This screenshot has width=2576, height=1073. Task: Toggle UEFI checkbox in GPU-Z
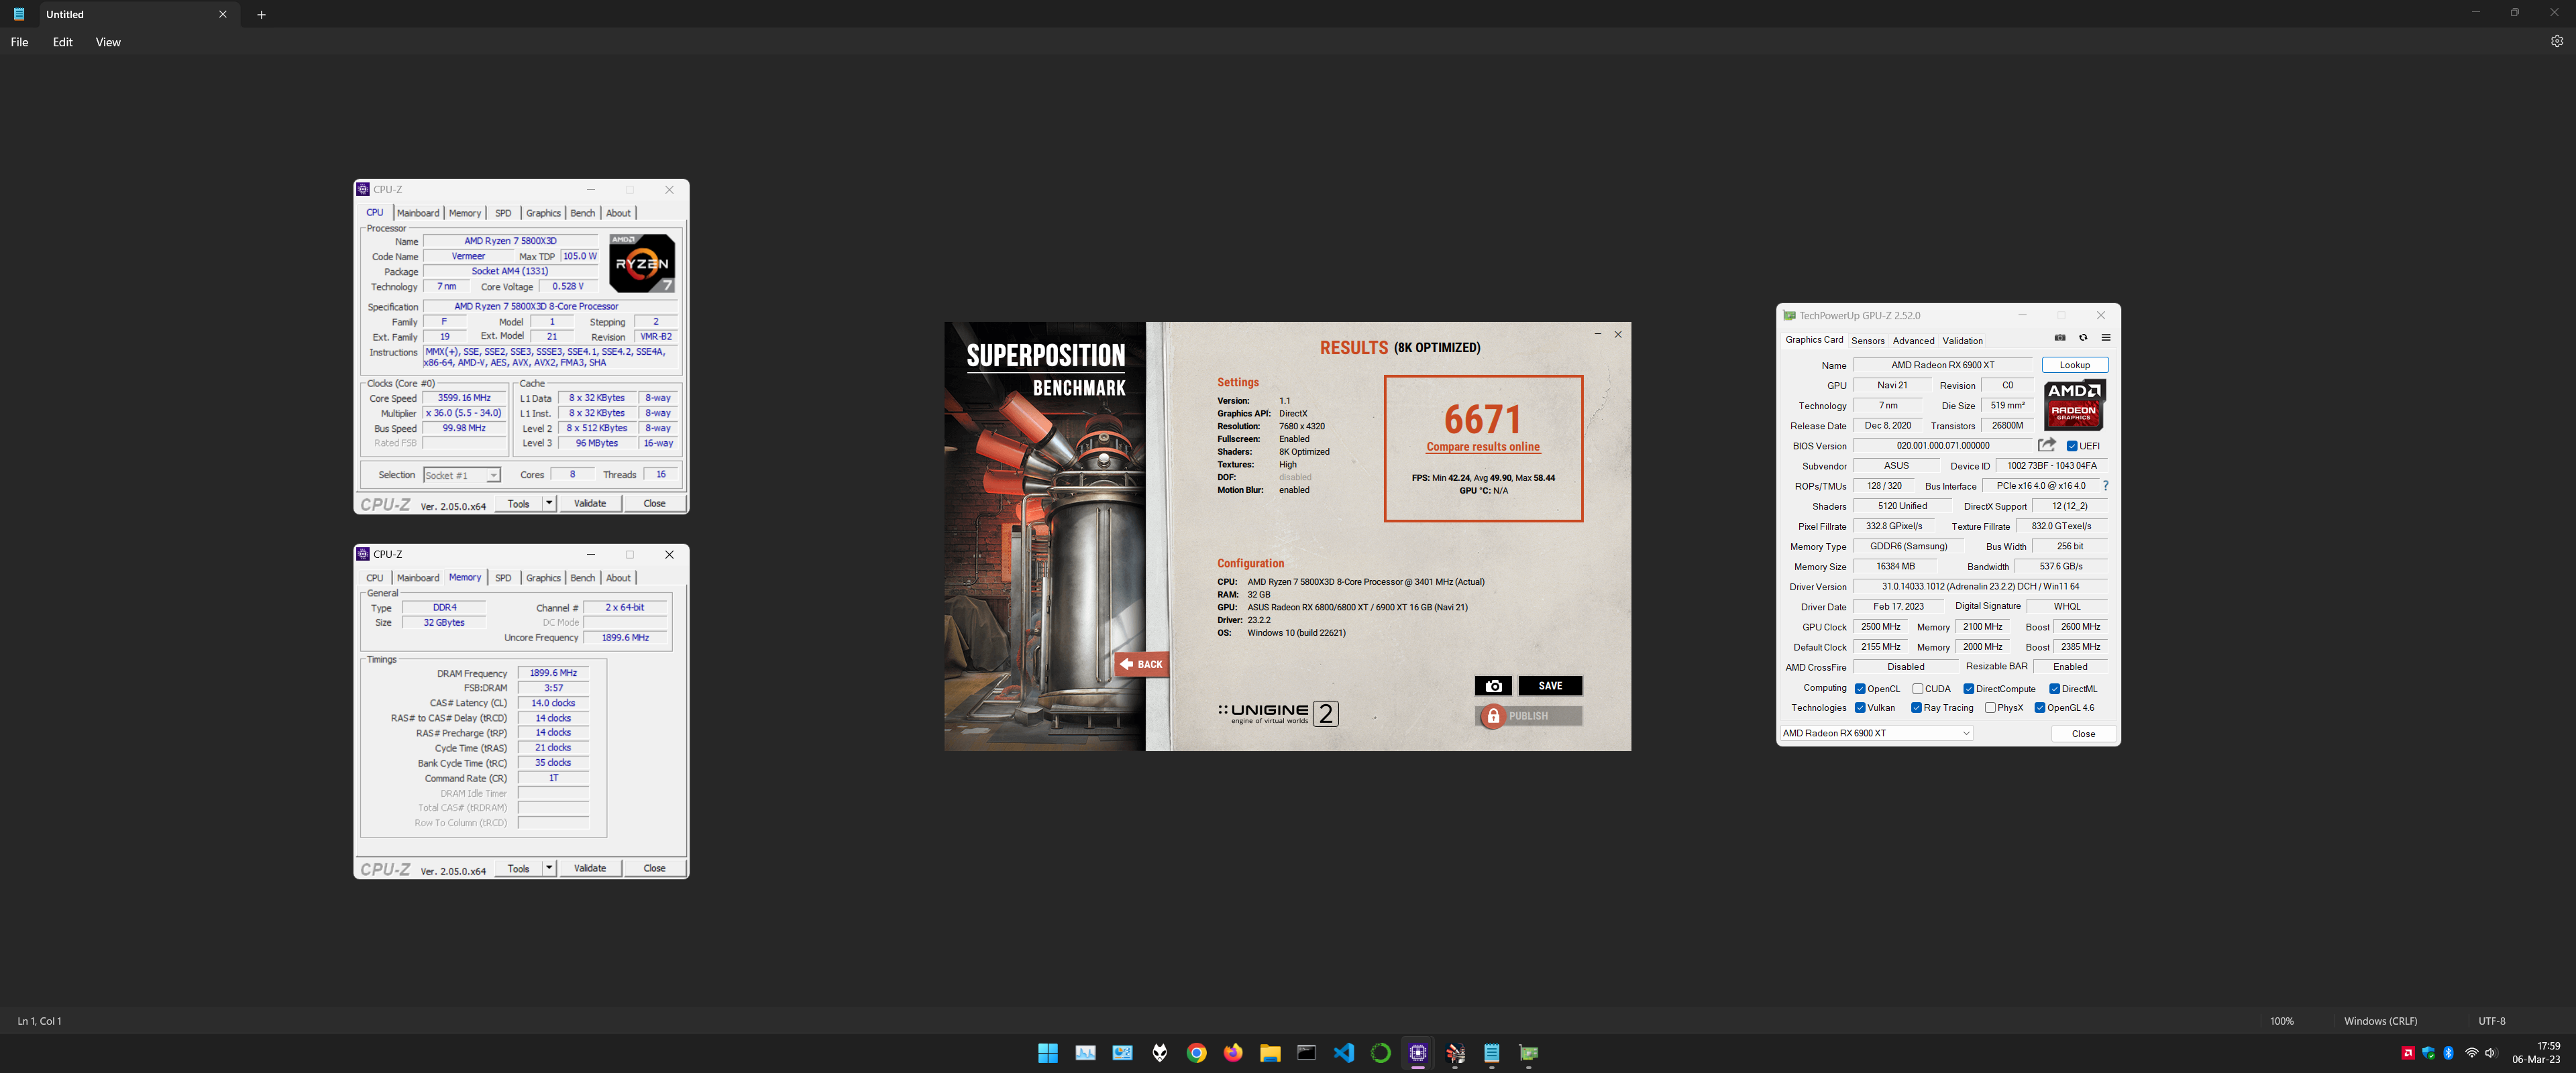[x=2072, y=446]
